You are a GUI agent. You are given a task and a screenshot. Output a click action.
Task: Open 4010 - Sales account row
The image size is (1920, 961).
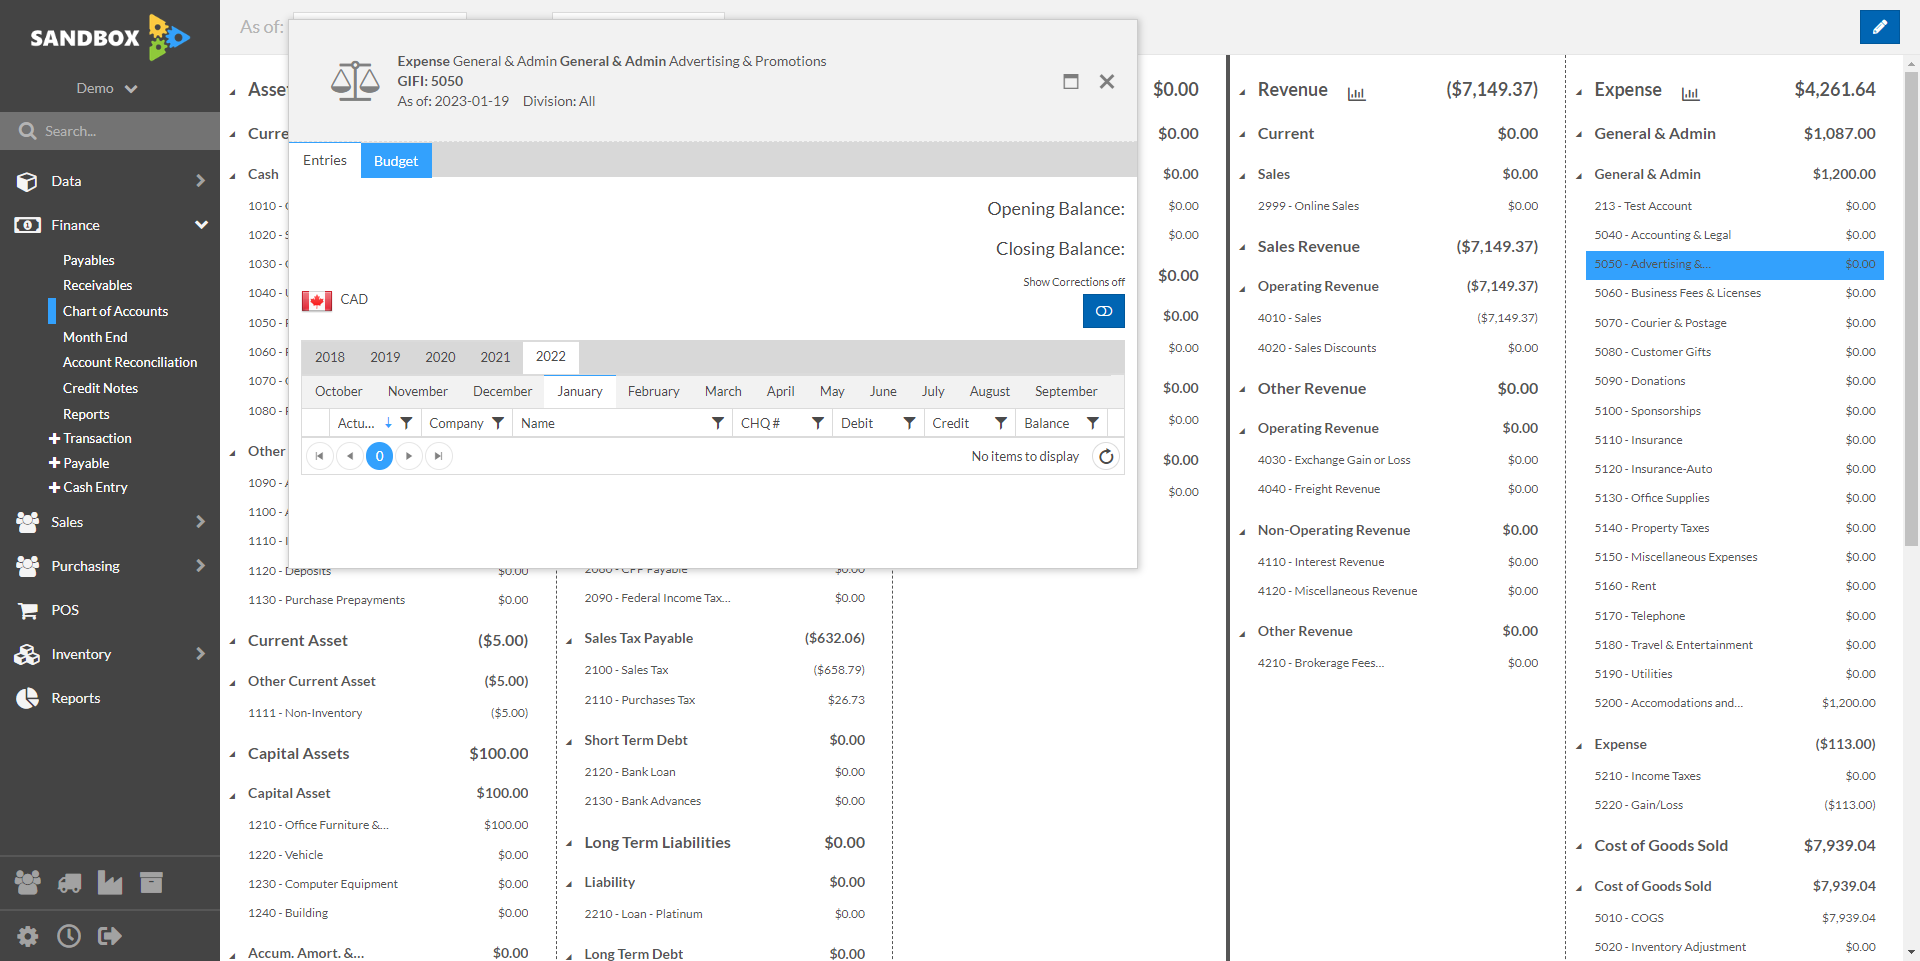click(1397, 318)
